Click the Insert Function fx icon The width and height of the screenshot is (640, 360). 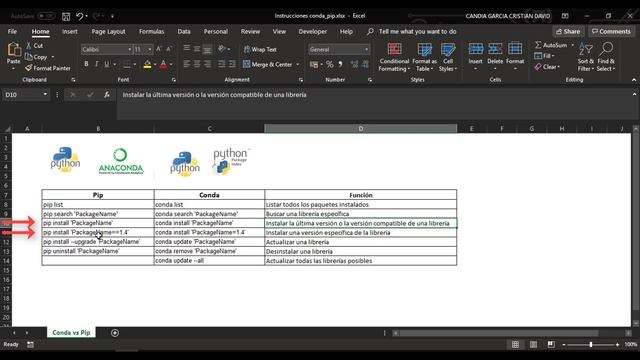tap(107, 95)
